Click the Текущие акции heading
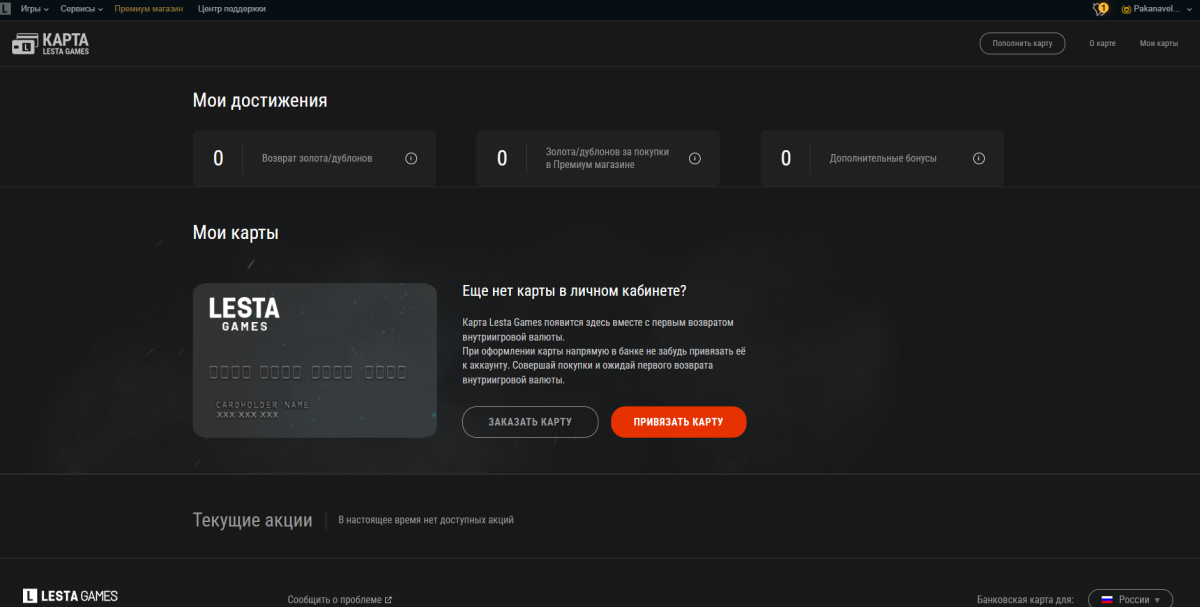The image size is (1200, 607). click(x=253, y=520)
